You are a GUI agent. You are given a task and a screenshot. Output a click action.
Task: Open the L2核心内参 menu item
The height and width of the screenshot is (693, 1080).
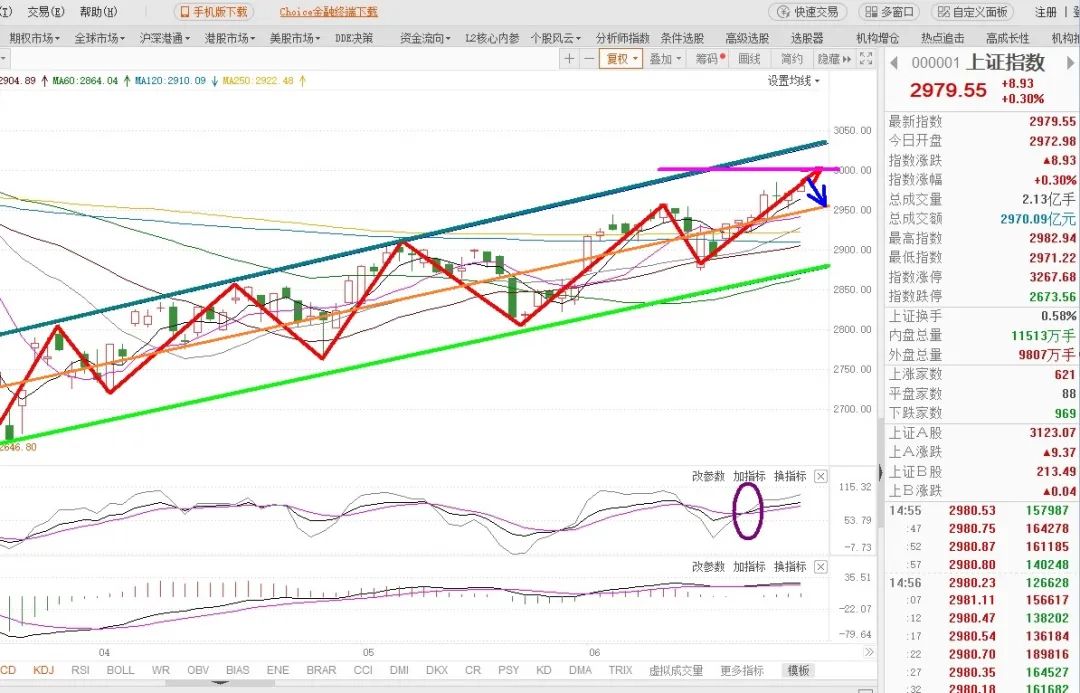point(492,38)
